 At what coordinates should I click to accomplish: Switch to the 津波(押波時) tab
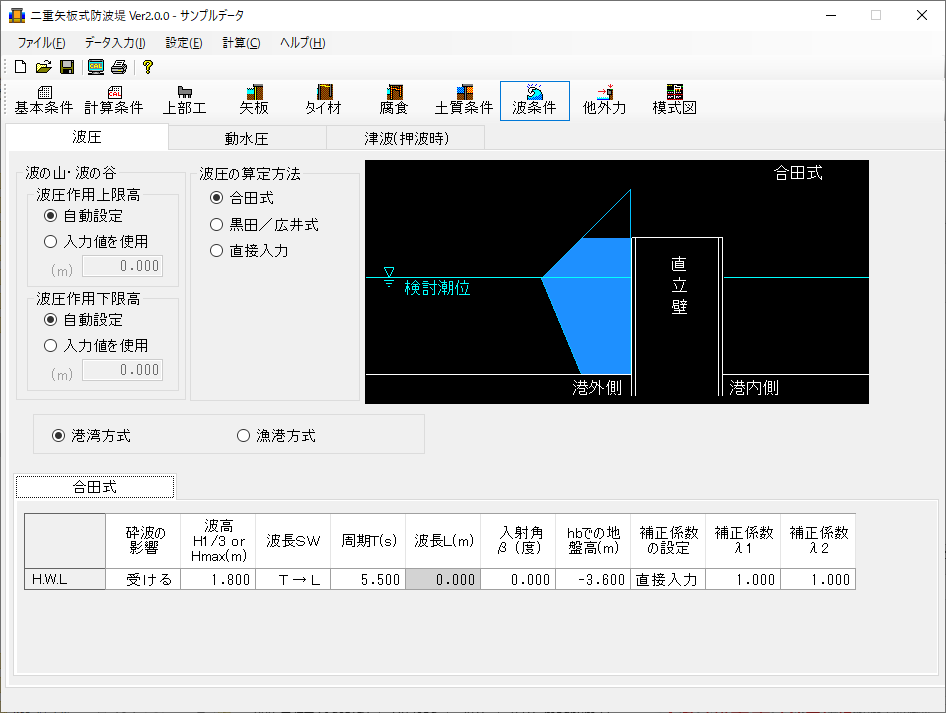(x=406, y=139)
